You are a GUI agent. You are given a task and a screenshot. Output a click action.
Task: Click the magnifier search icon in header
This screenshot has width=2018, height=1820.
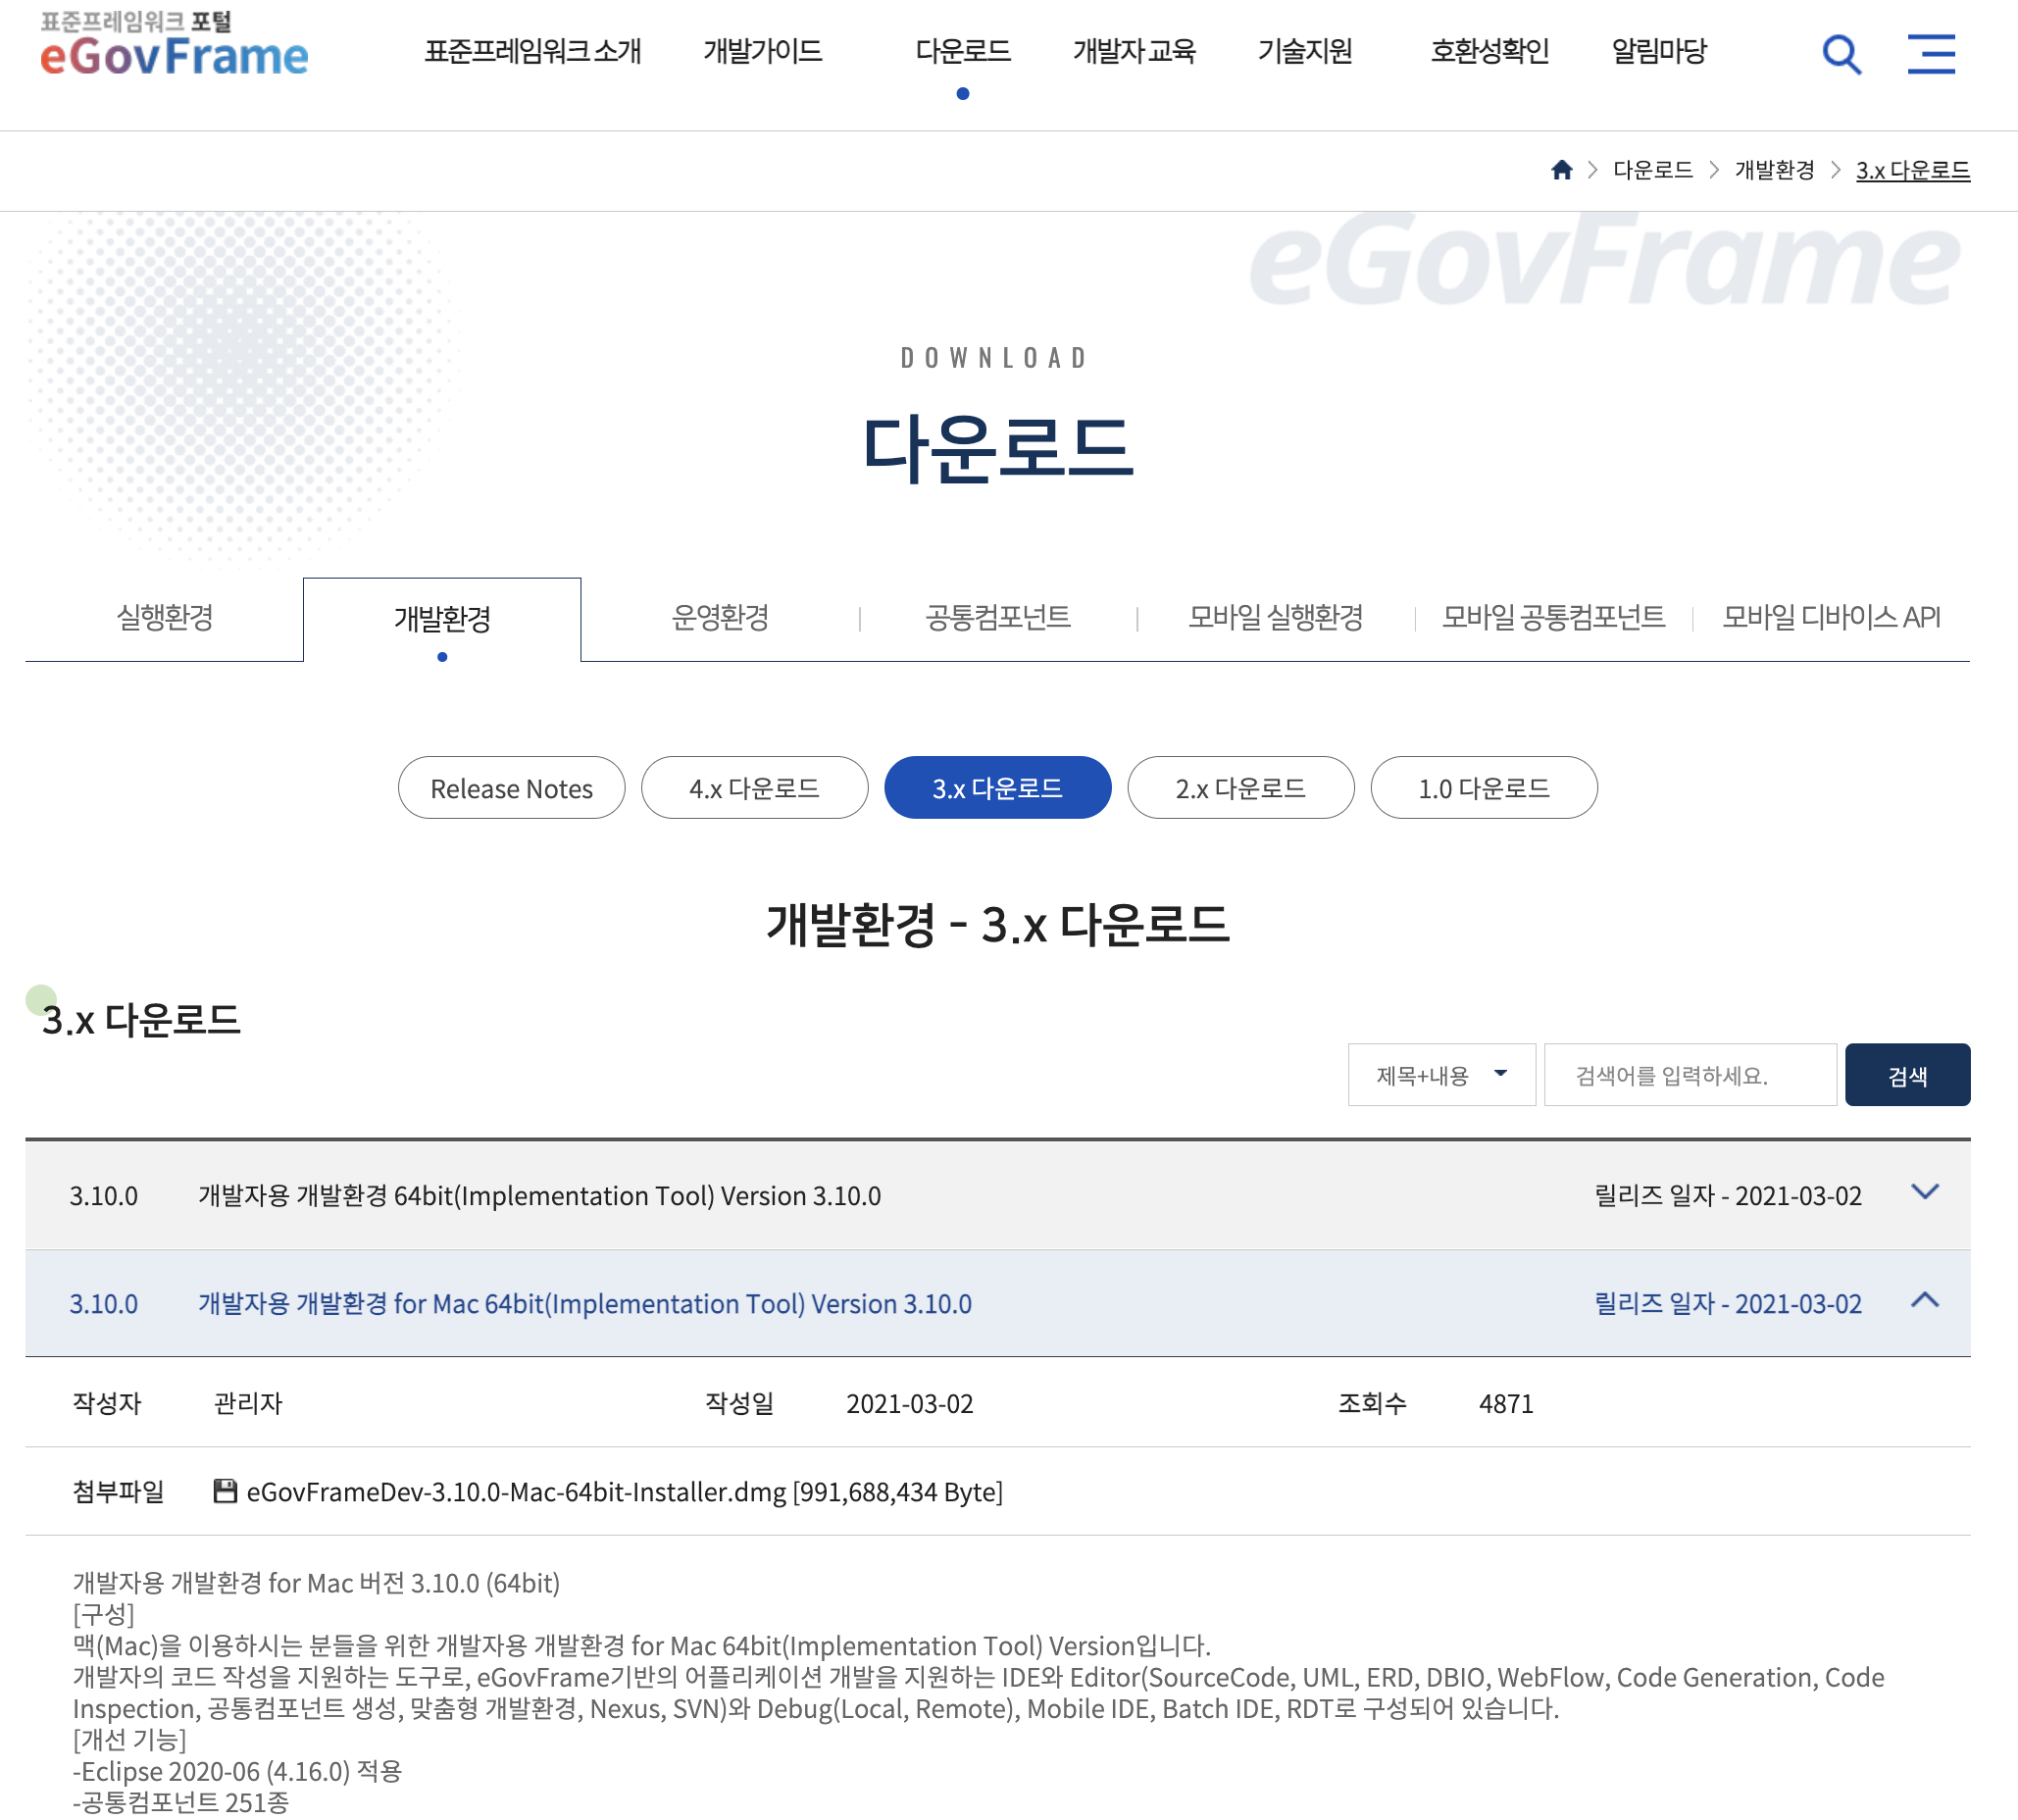tap(1841, 54)
